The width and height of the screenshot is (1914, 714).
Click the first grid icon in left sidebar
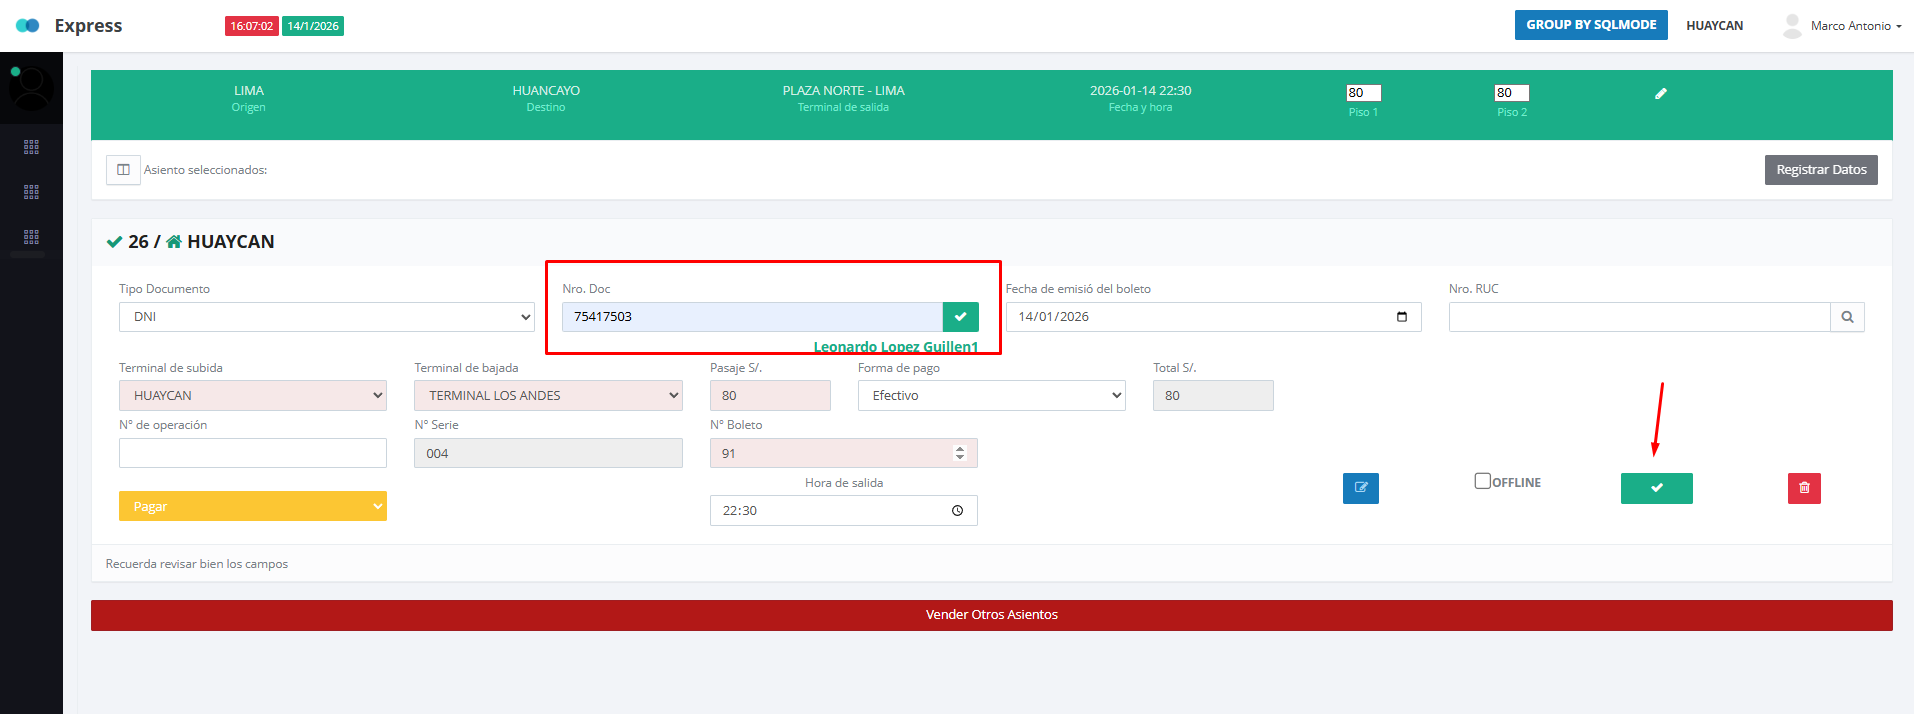click(x=31, y=147)
